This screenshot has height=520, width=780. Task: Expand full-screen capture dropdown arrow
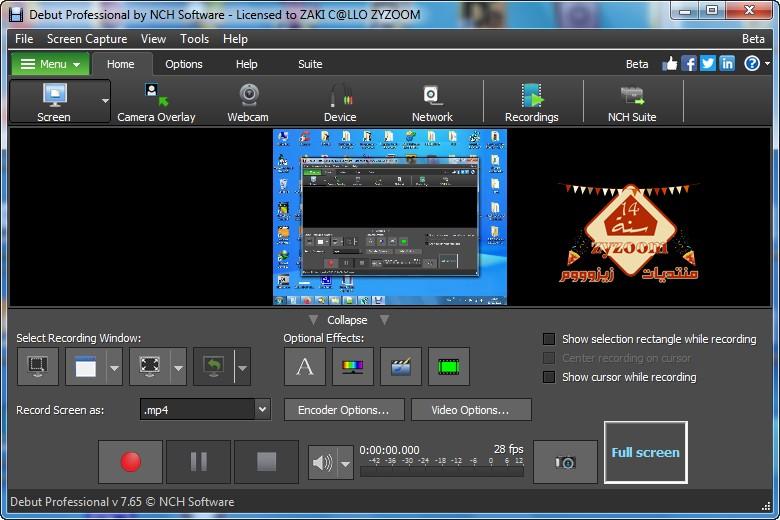(x=178, y=368)
